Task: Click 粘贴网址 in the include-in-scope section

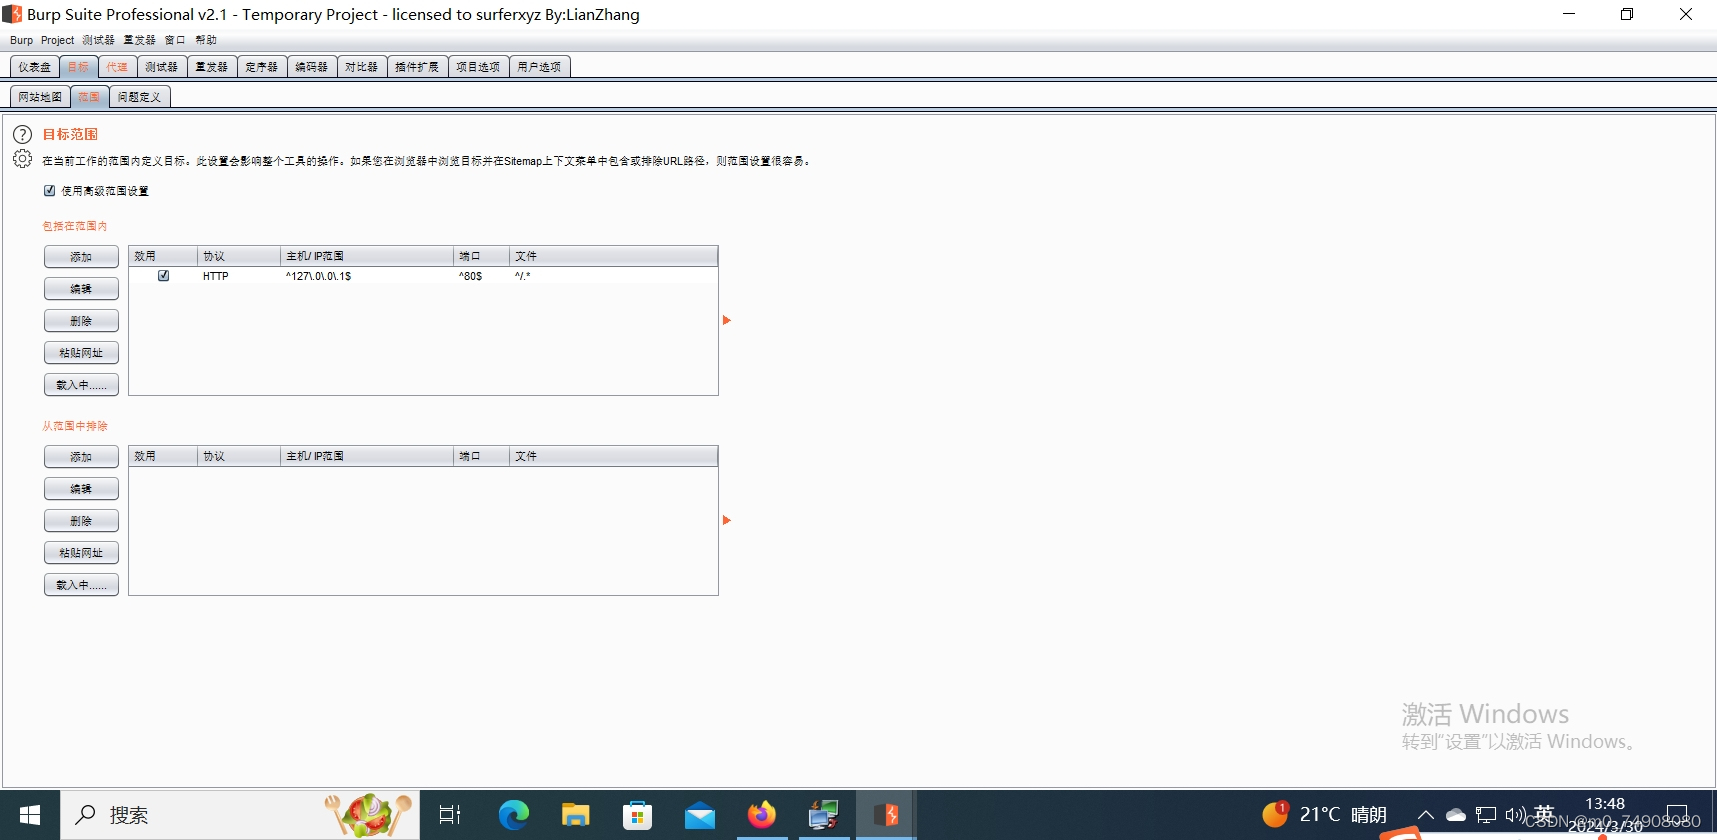Action: 81,353
